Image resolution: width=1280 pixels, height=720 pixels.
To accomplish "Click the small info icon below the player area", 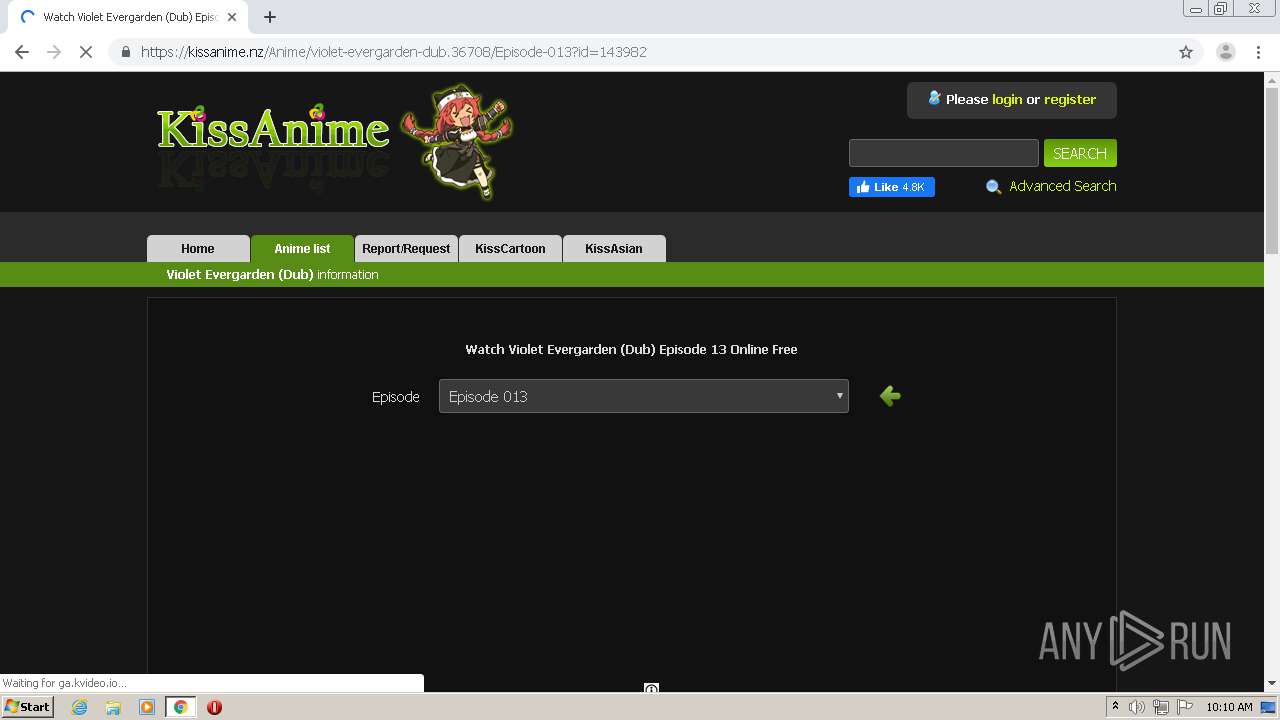I will tap(651, 689).
